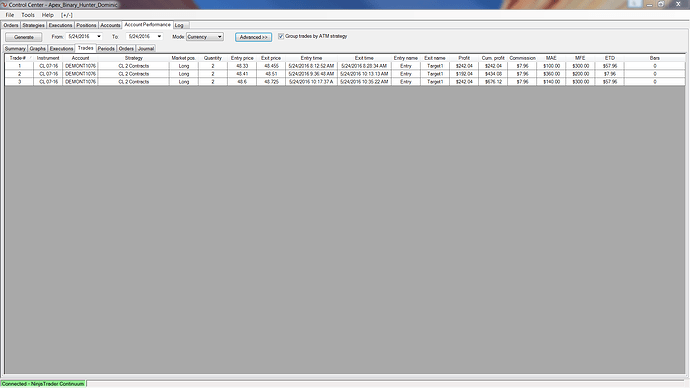The image size is (690, 388).
Task: Open the From date dropdown arrow
Action: (x=99, y=37)
